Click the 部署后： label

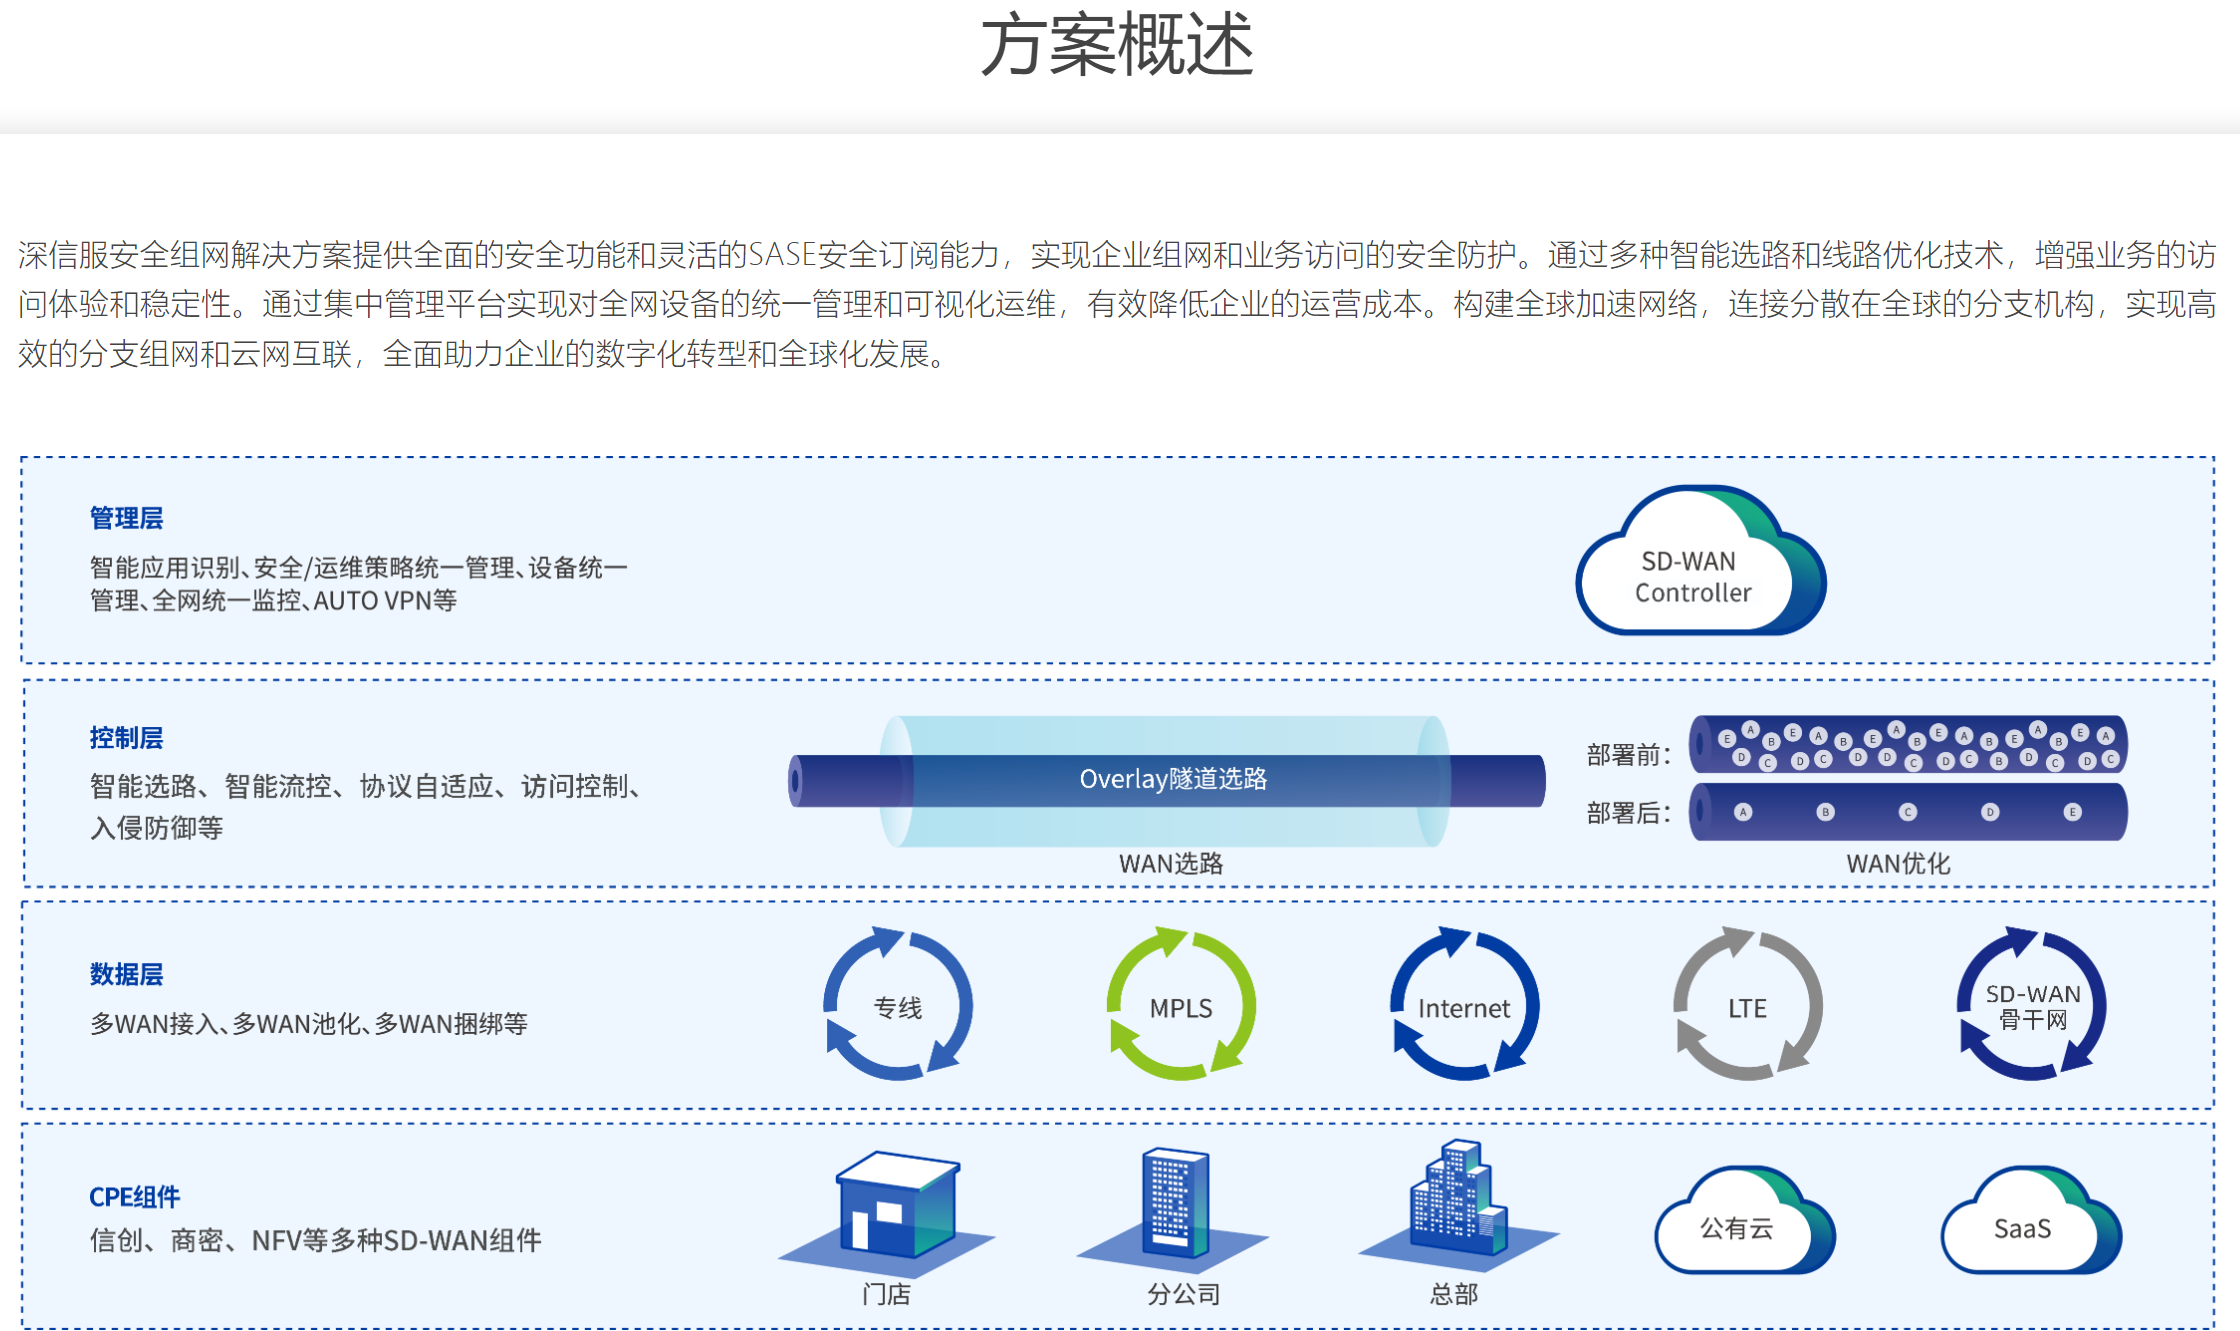(x=1629, y=813)
